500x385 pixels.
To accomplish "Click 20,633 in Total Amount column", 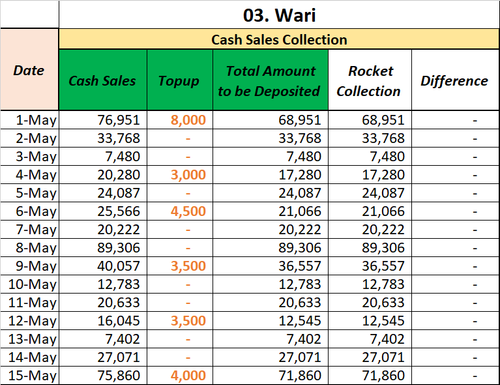I will pos(270,303).
